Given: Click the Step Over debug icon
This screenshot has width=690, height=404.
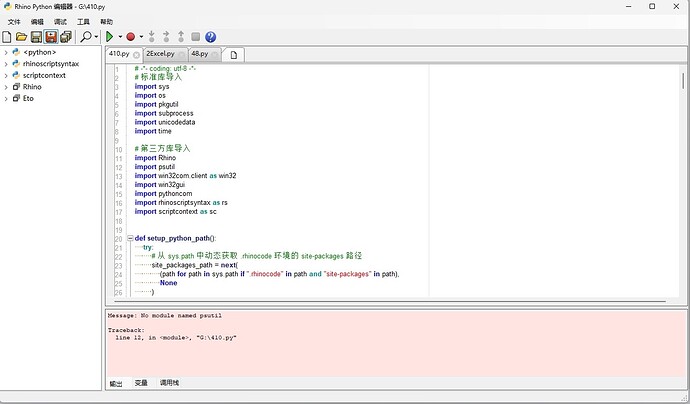Looking at the screenshot, I should [x=166, y=37].
